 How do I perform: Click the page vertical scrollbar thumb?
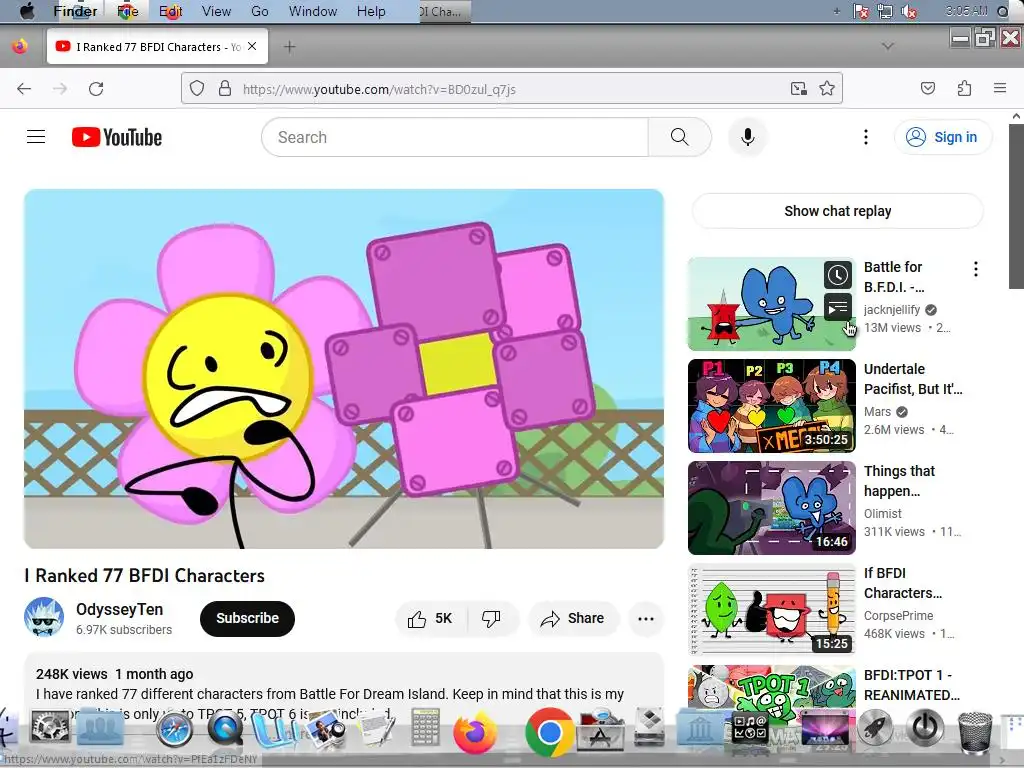point(1016,206)
